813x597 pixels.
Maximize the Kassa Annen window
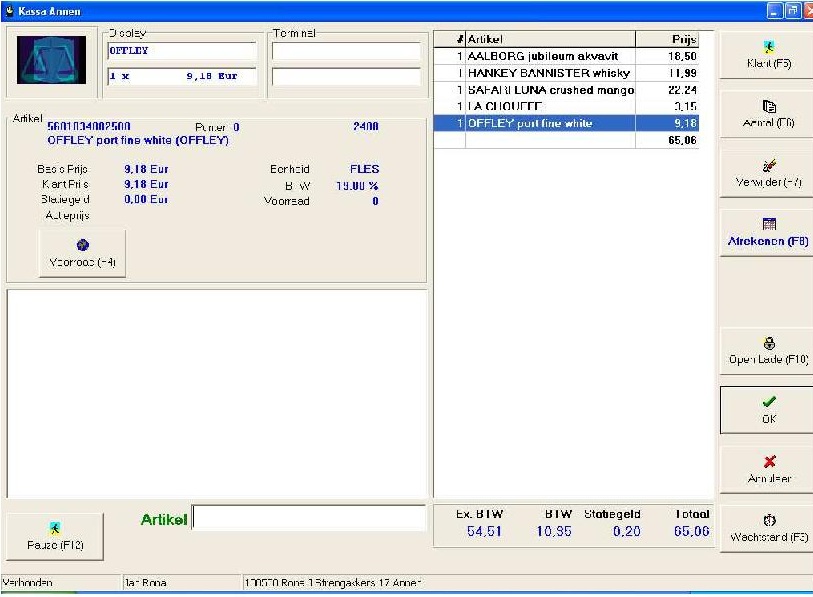793,10
